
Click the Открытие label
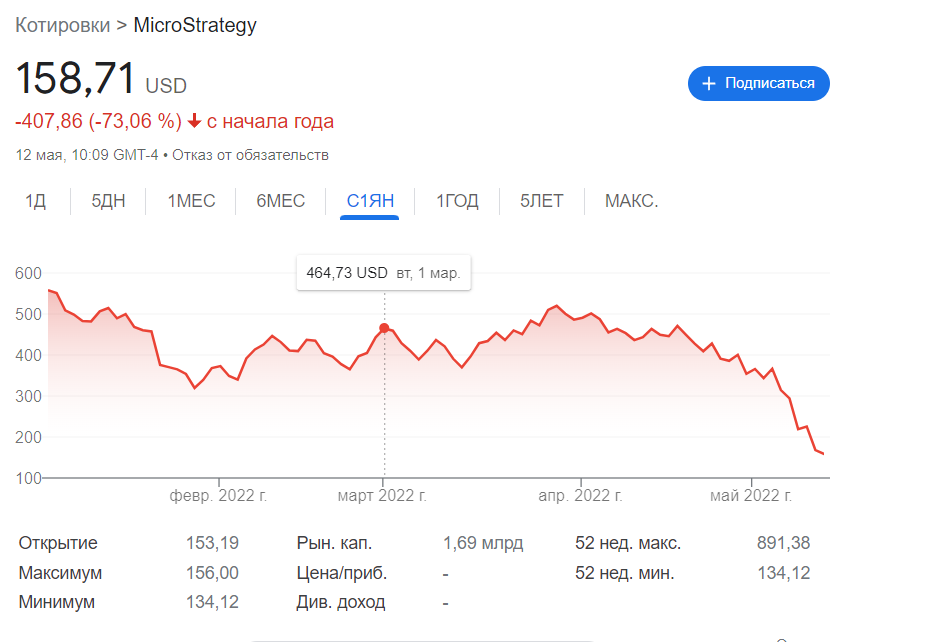click(58, 543)
